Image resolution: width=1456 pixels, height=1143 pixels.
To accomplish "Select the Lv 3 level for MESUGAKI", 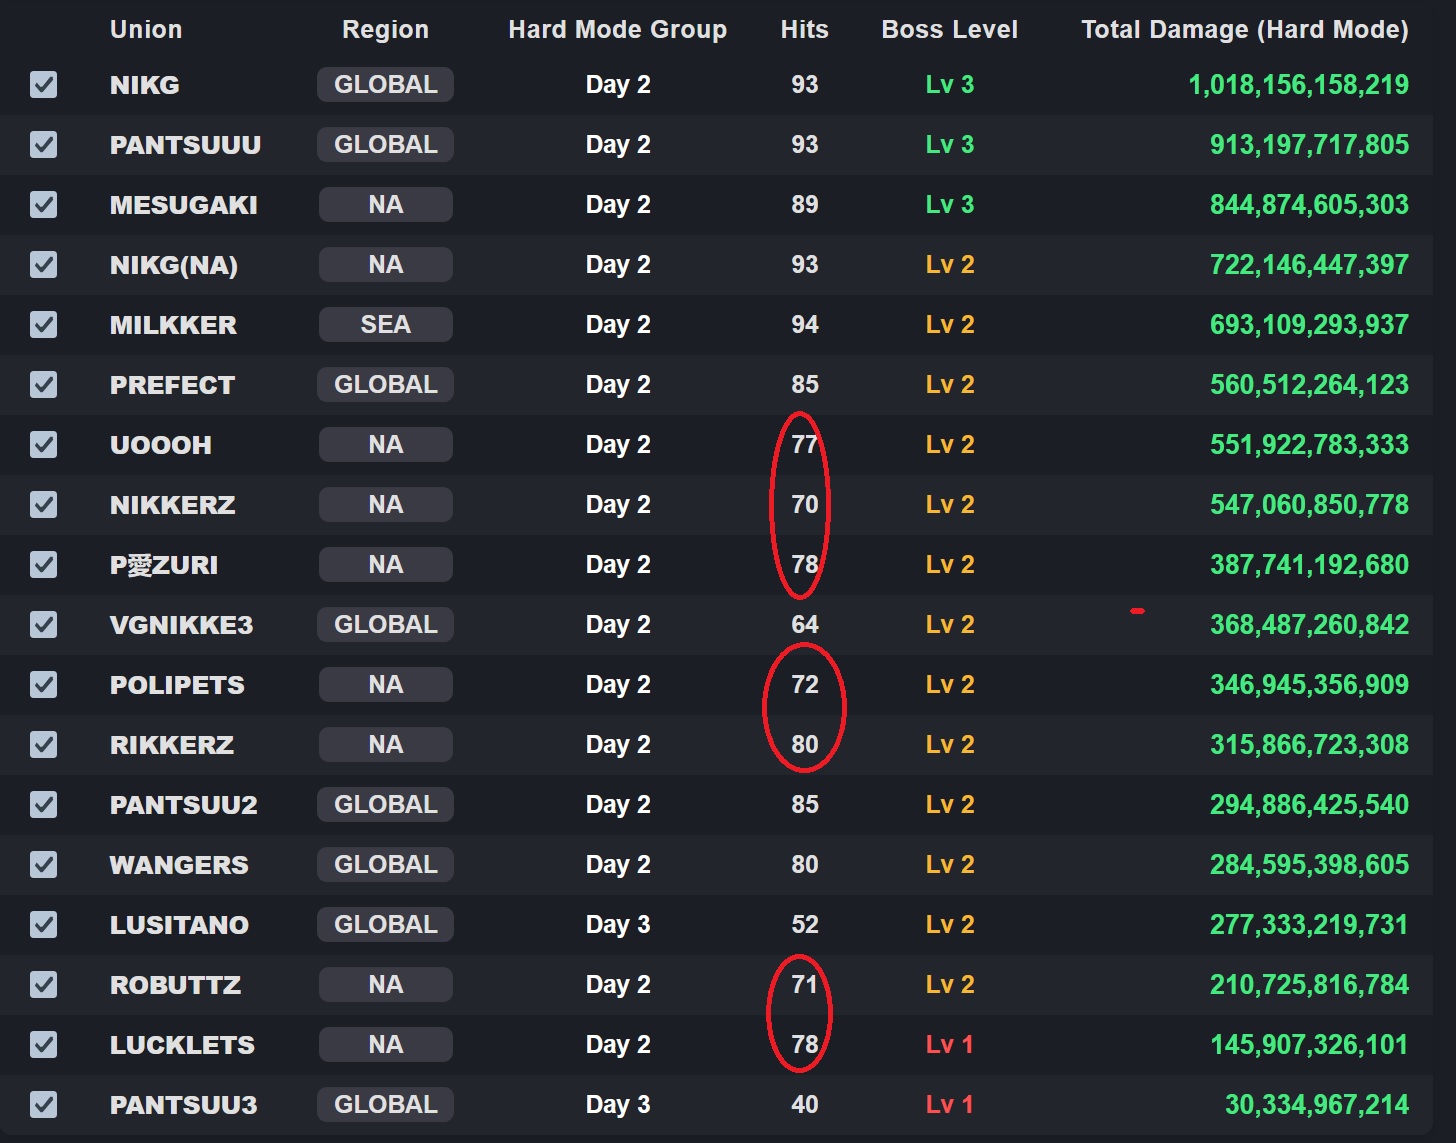I will click(x=949, y=205).
